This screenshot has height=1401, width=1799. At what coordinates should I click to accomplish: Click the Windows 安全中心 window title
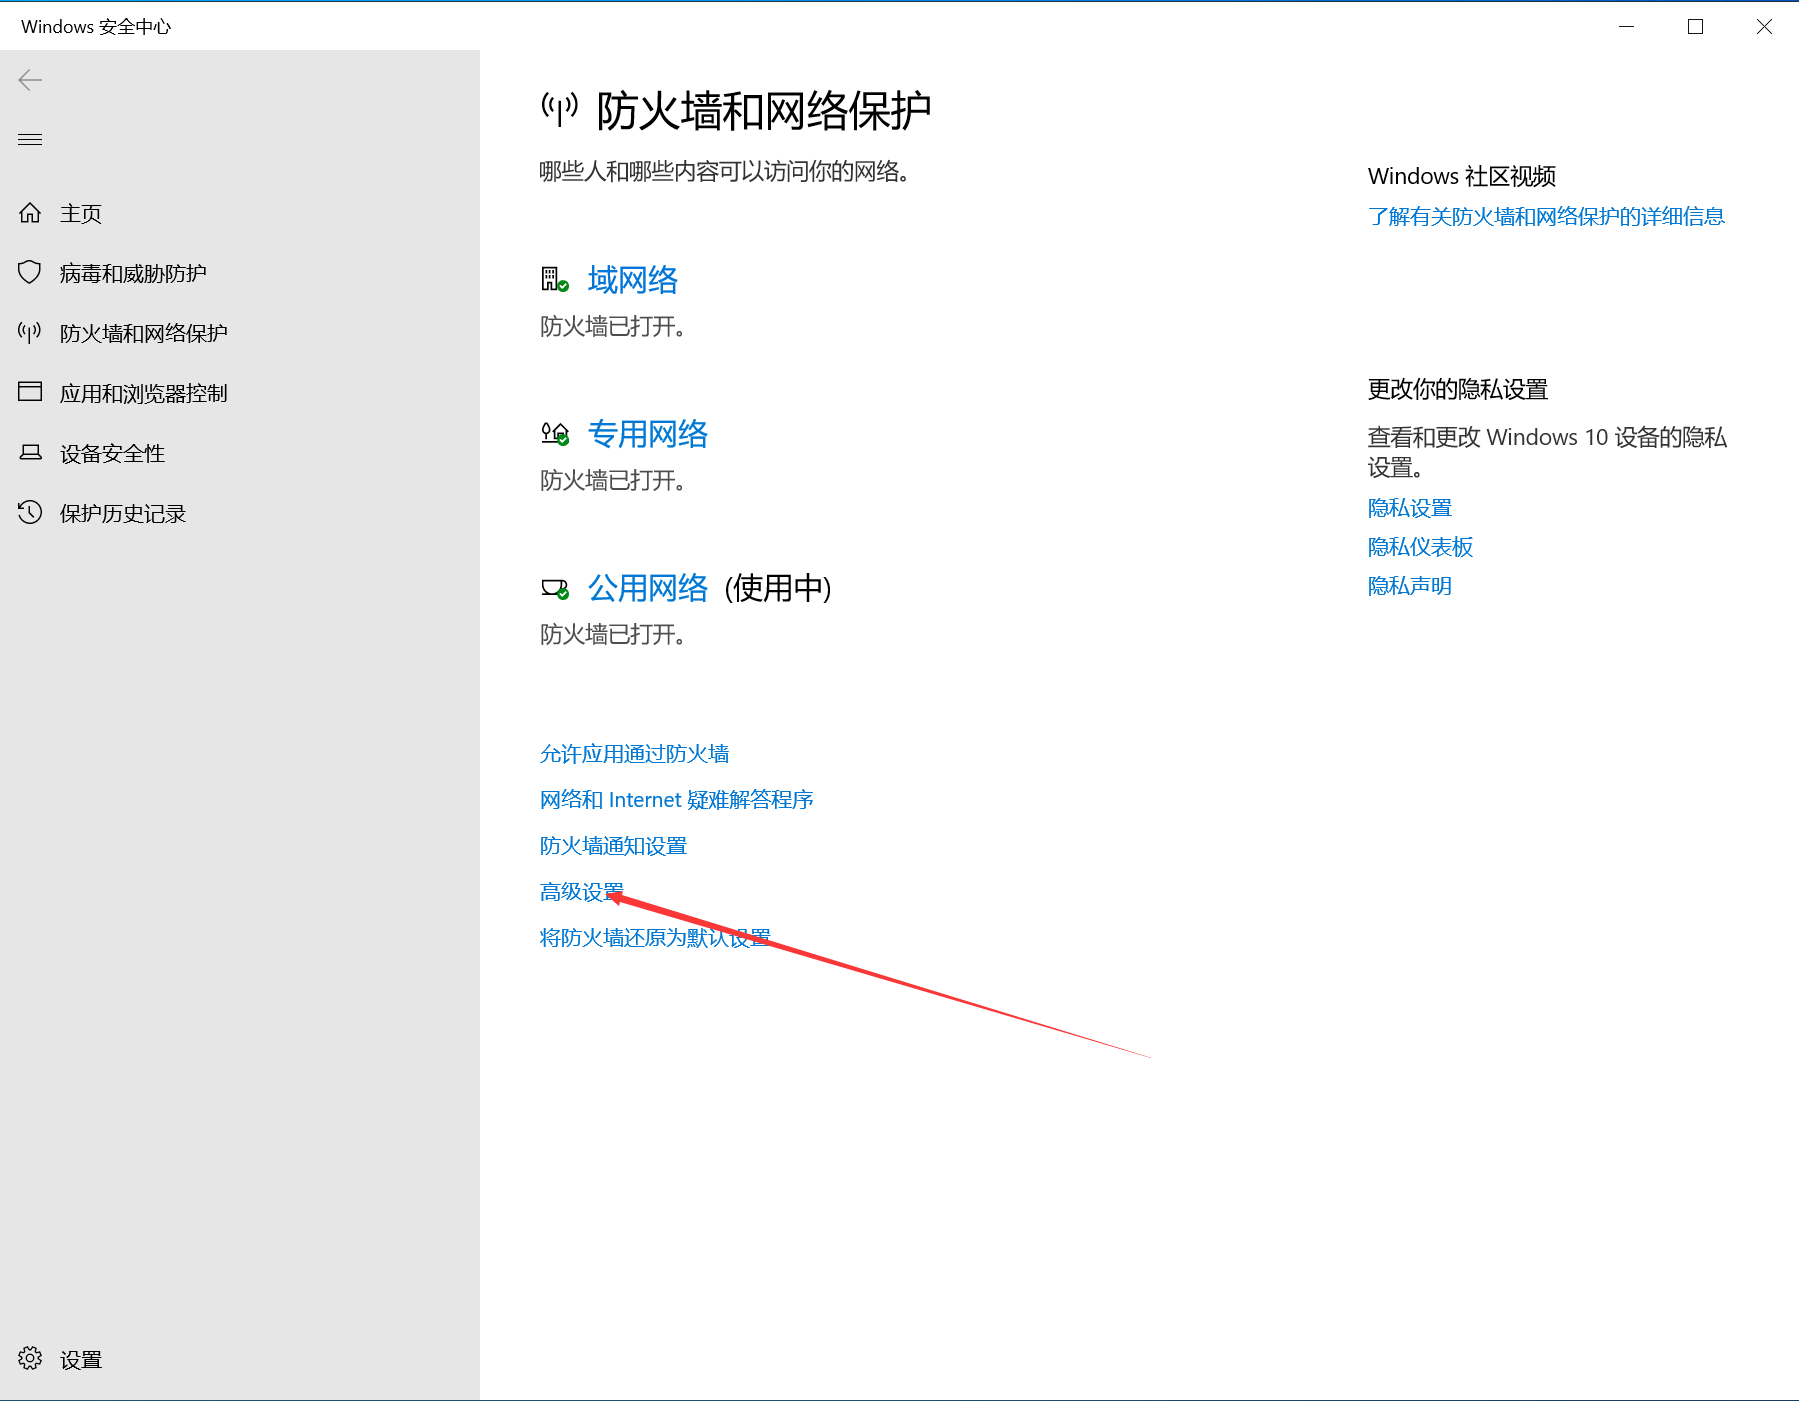96,27
